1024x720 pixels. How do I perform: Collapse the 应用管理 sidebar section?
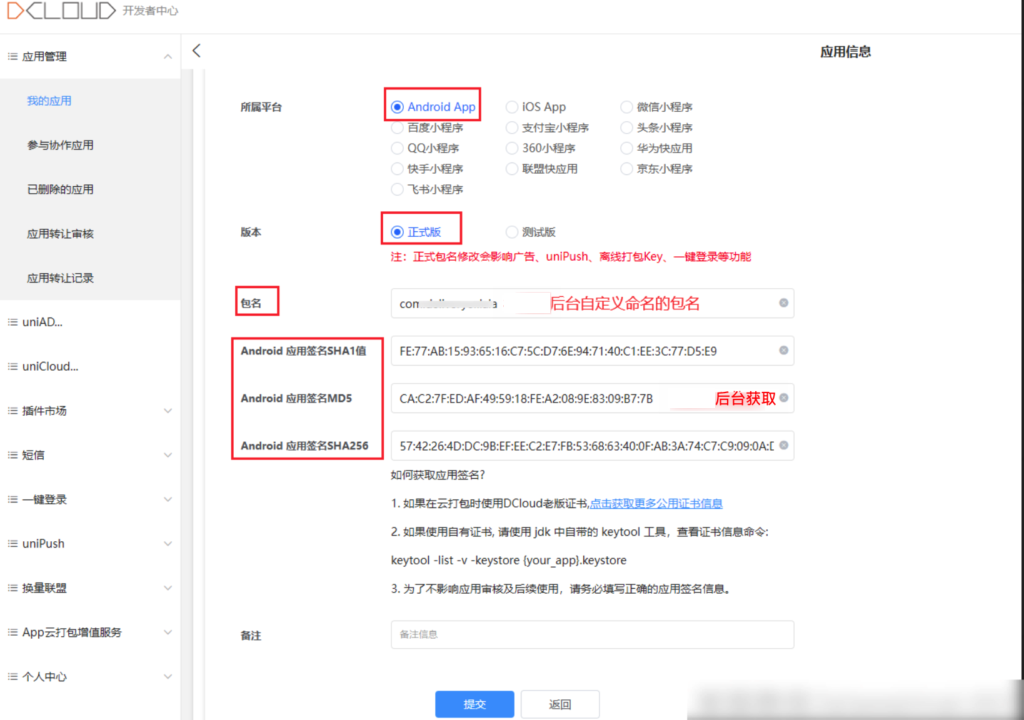167,57
